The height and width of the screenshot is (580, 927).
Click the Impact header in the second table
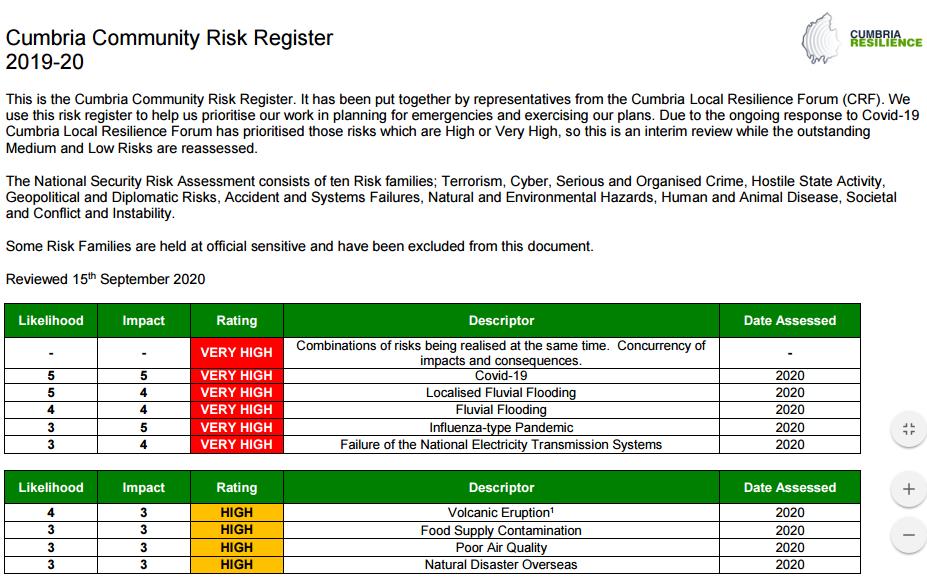143,488
